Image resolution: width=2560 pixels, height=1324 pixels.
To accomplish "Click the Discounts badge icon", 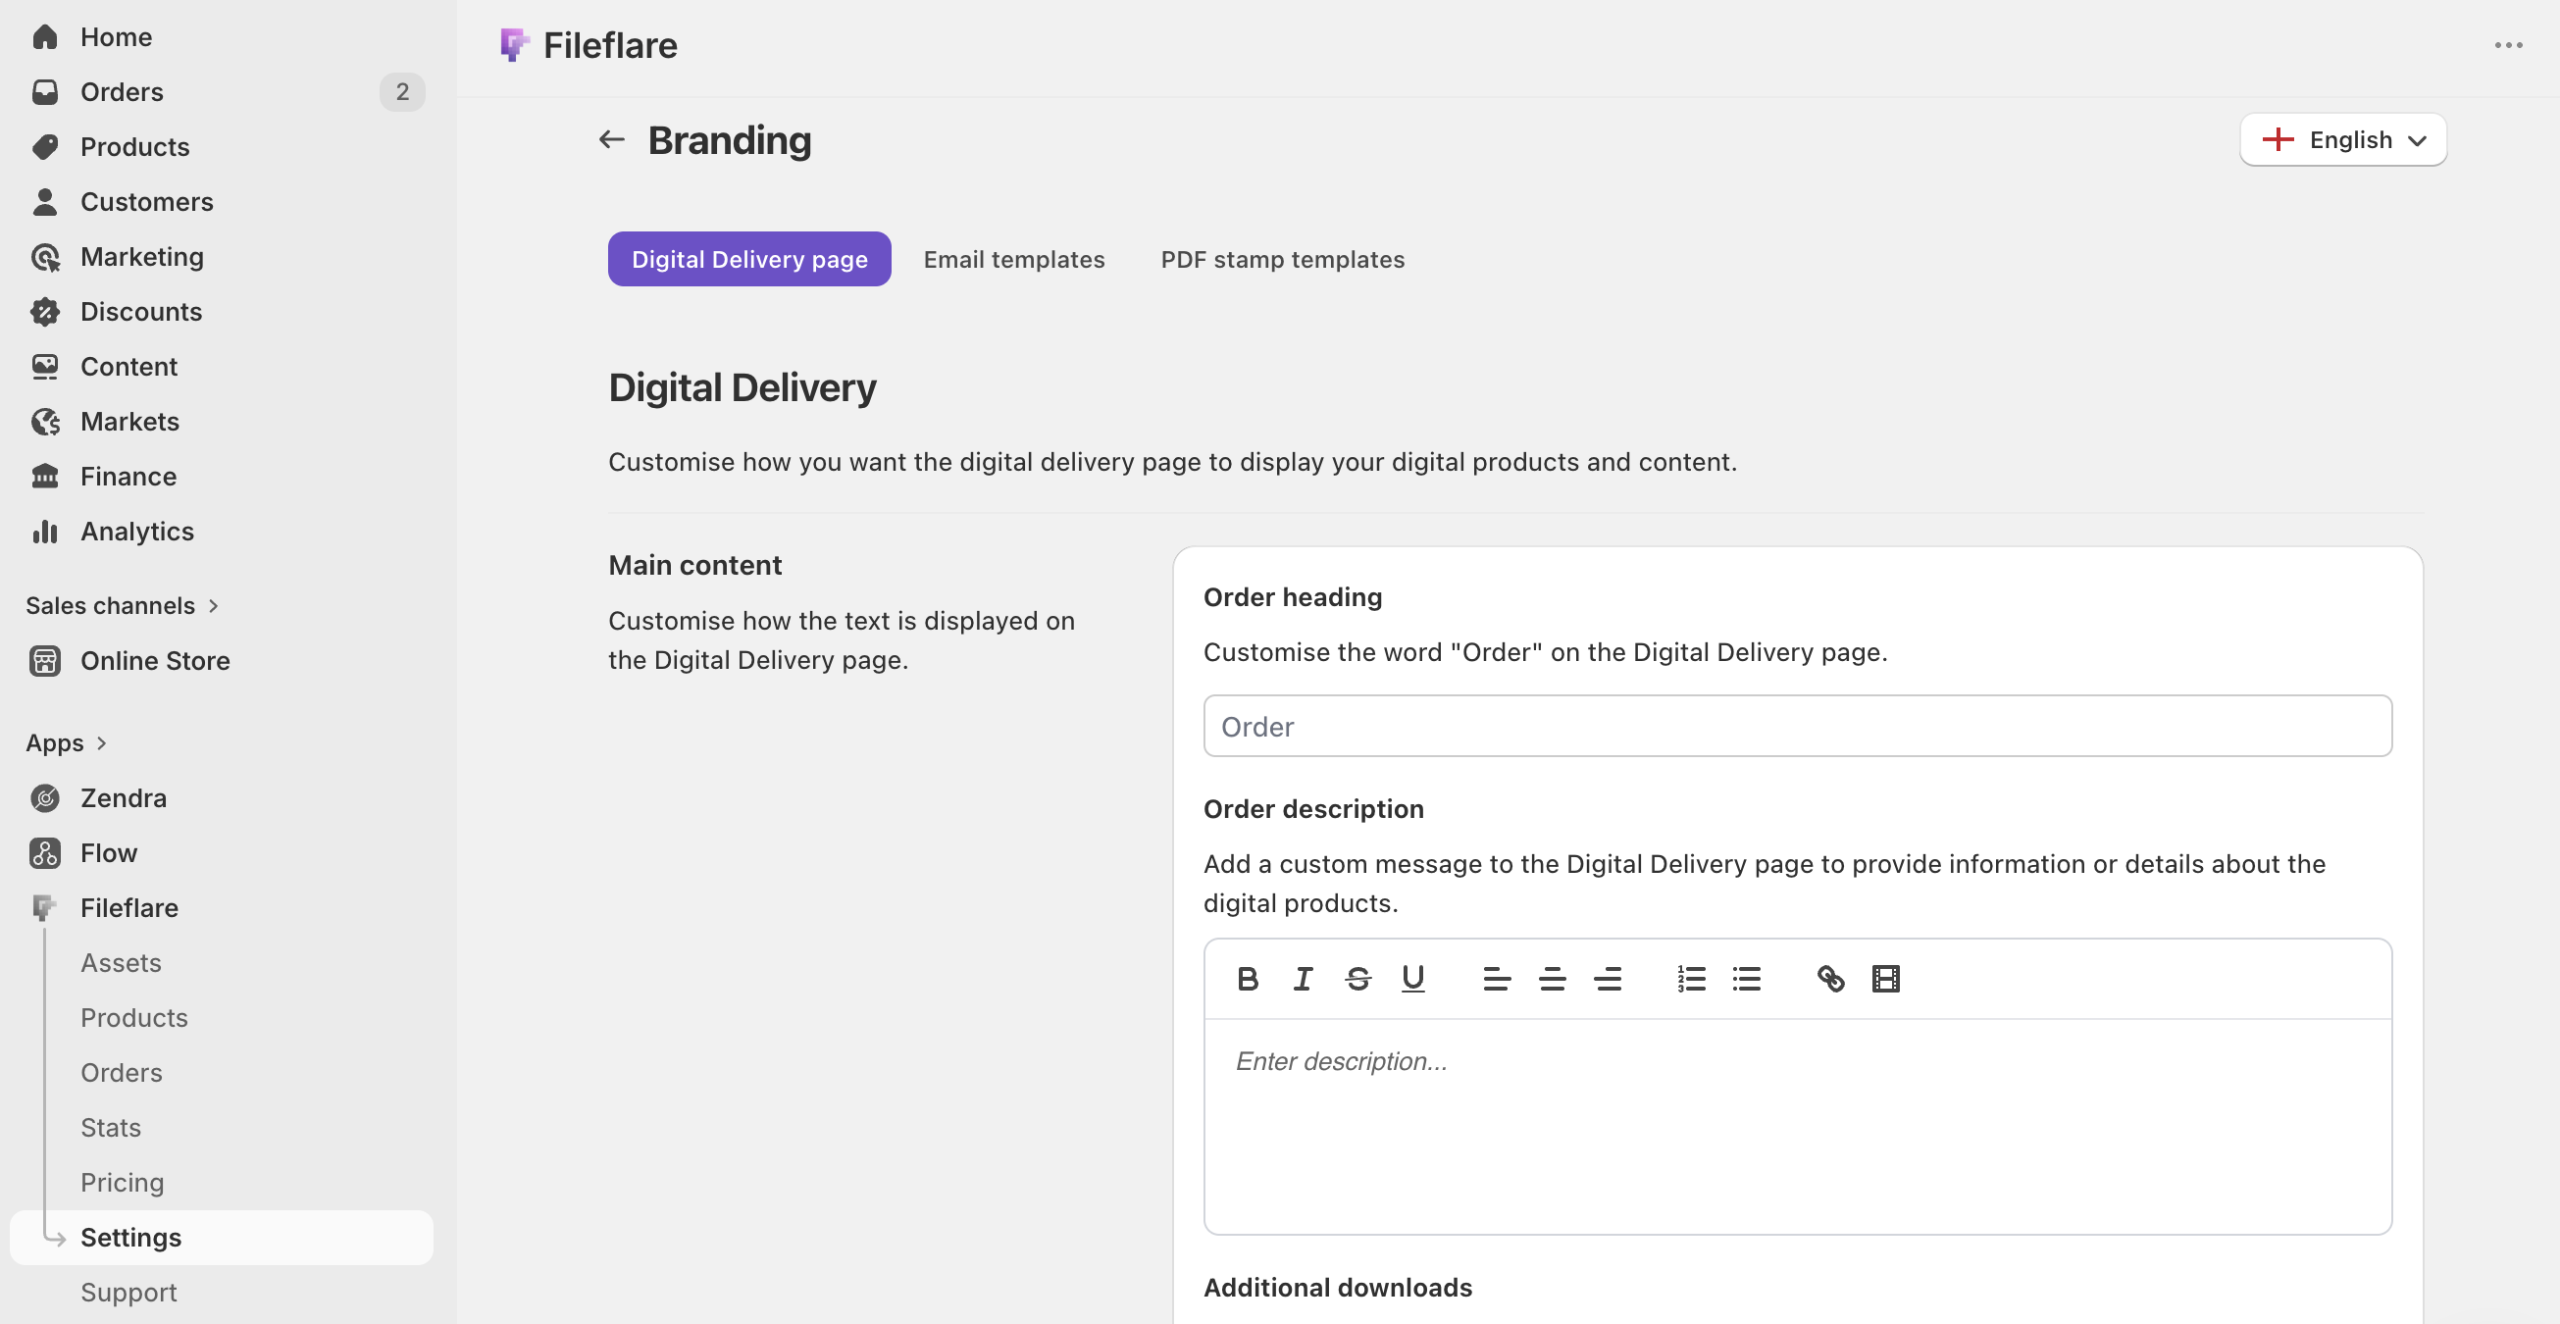I will (45, 312).
